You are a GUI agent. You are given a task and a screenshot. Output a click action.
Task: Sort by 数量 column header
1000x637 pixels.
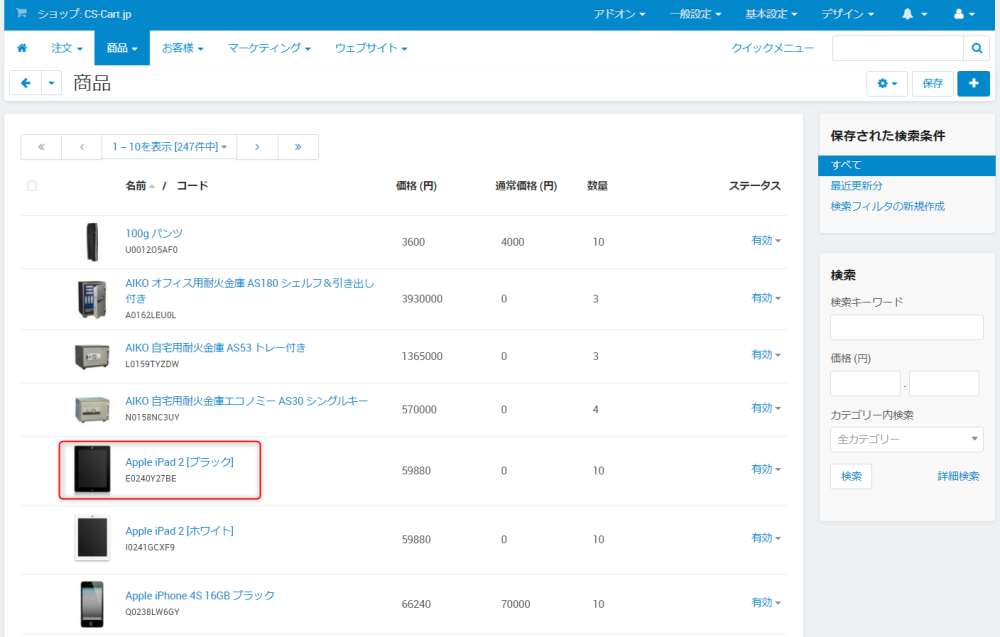click(598, 186)
